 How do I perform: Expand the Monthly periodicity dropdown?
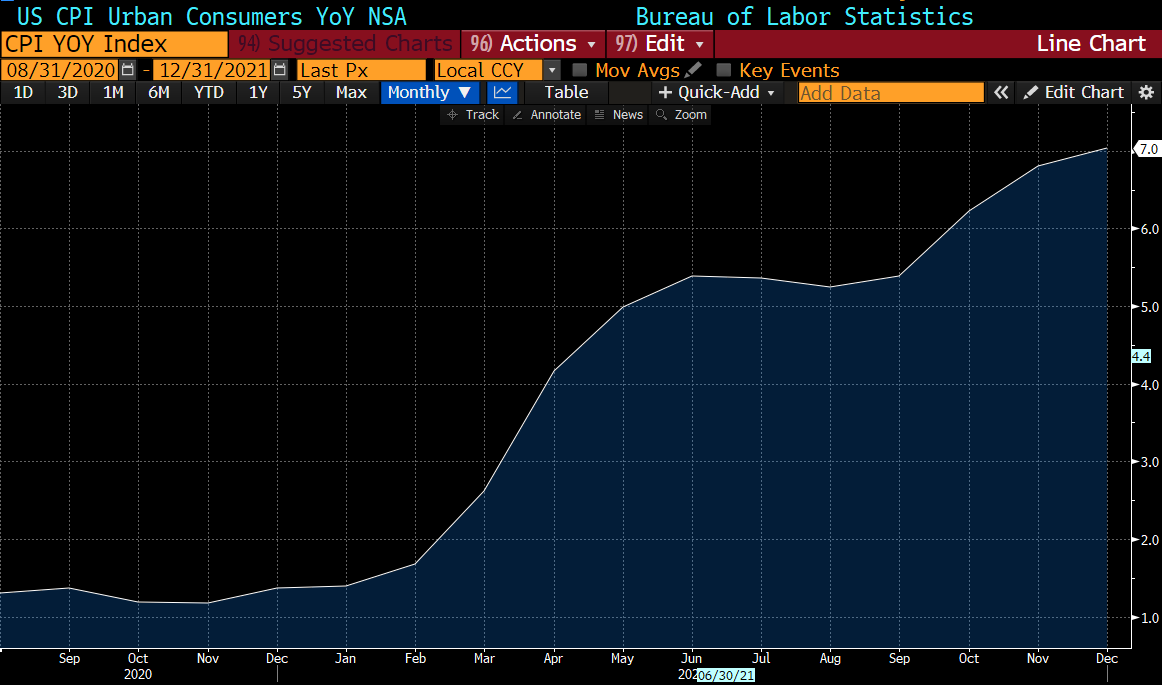pyautogui.click(x=430, y=92)
